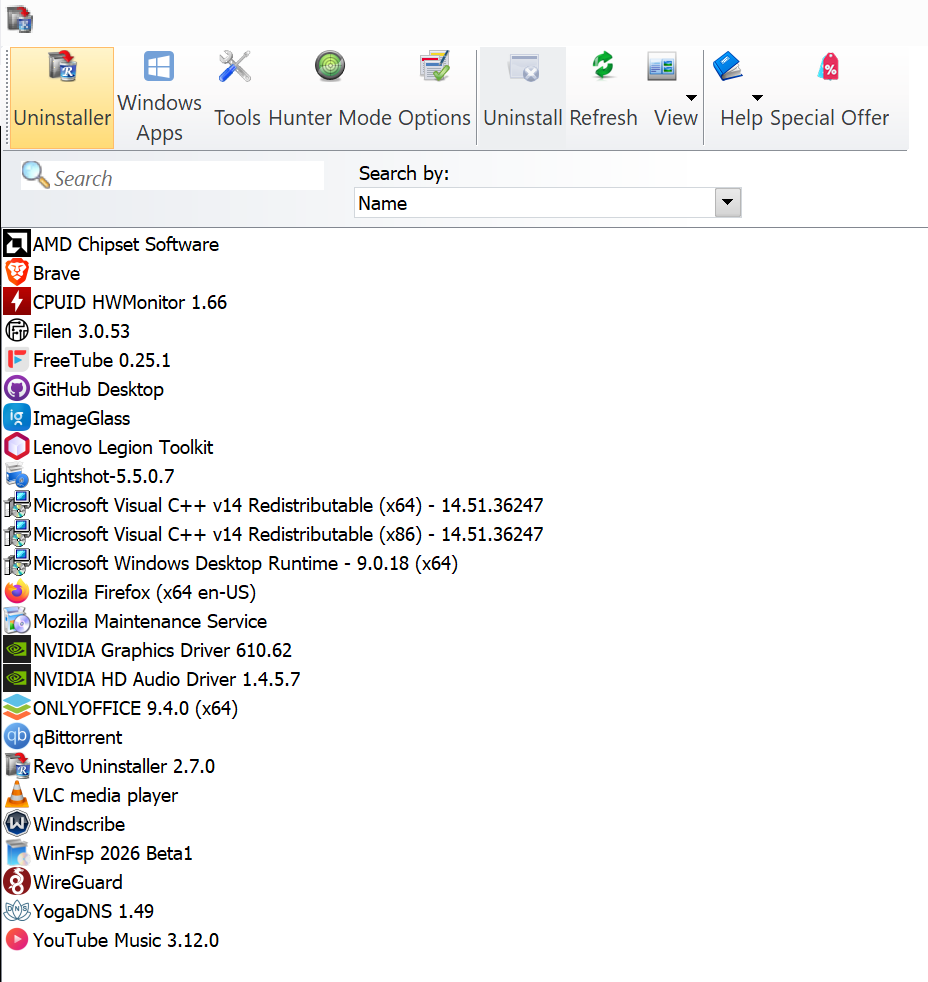Viewport: 928px width, 982px height.
Task: Select the ONLYOFFICE layered icon
Action: point(17,708)
